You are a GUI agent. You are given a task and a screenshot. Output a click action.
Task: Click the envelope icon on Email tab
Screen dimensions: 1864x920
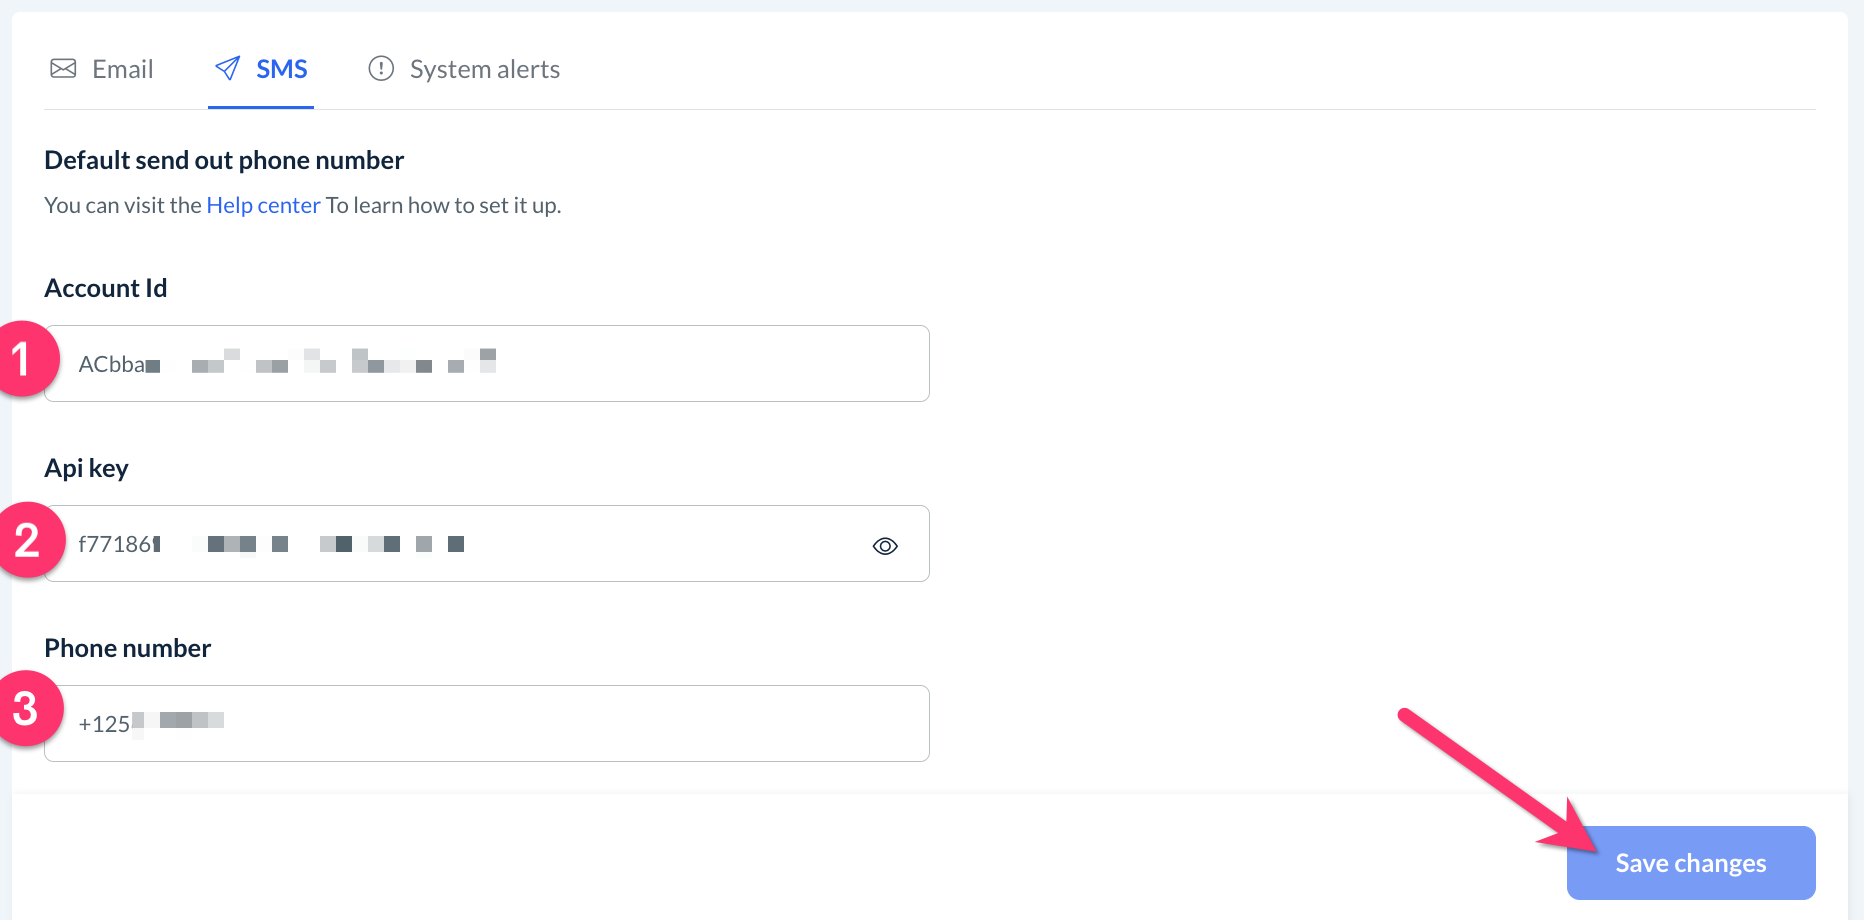(x=63, y=68)
